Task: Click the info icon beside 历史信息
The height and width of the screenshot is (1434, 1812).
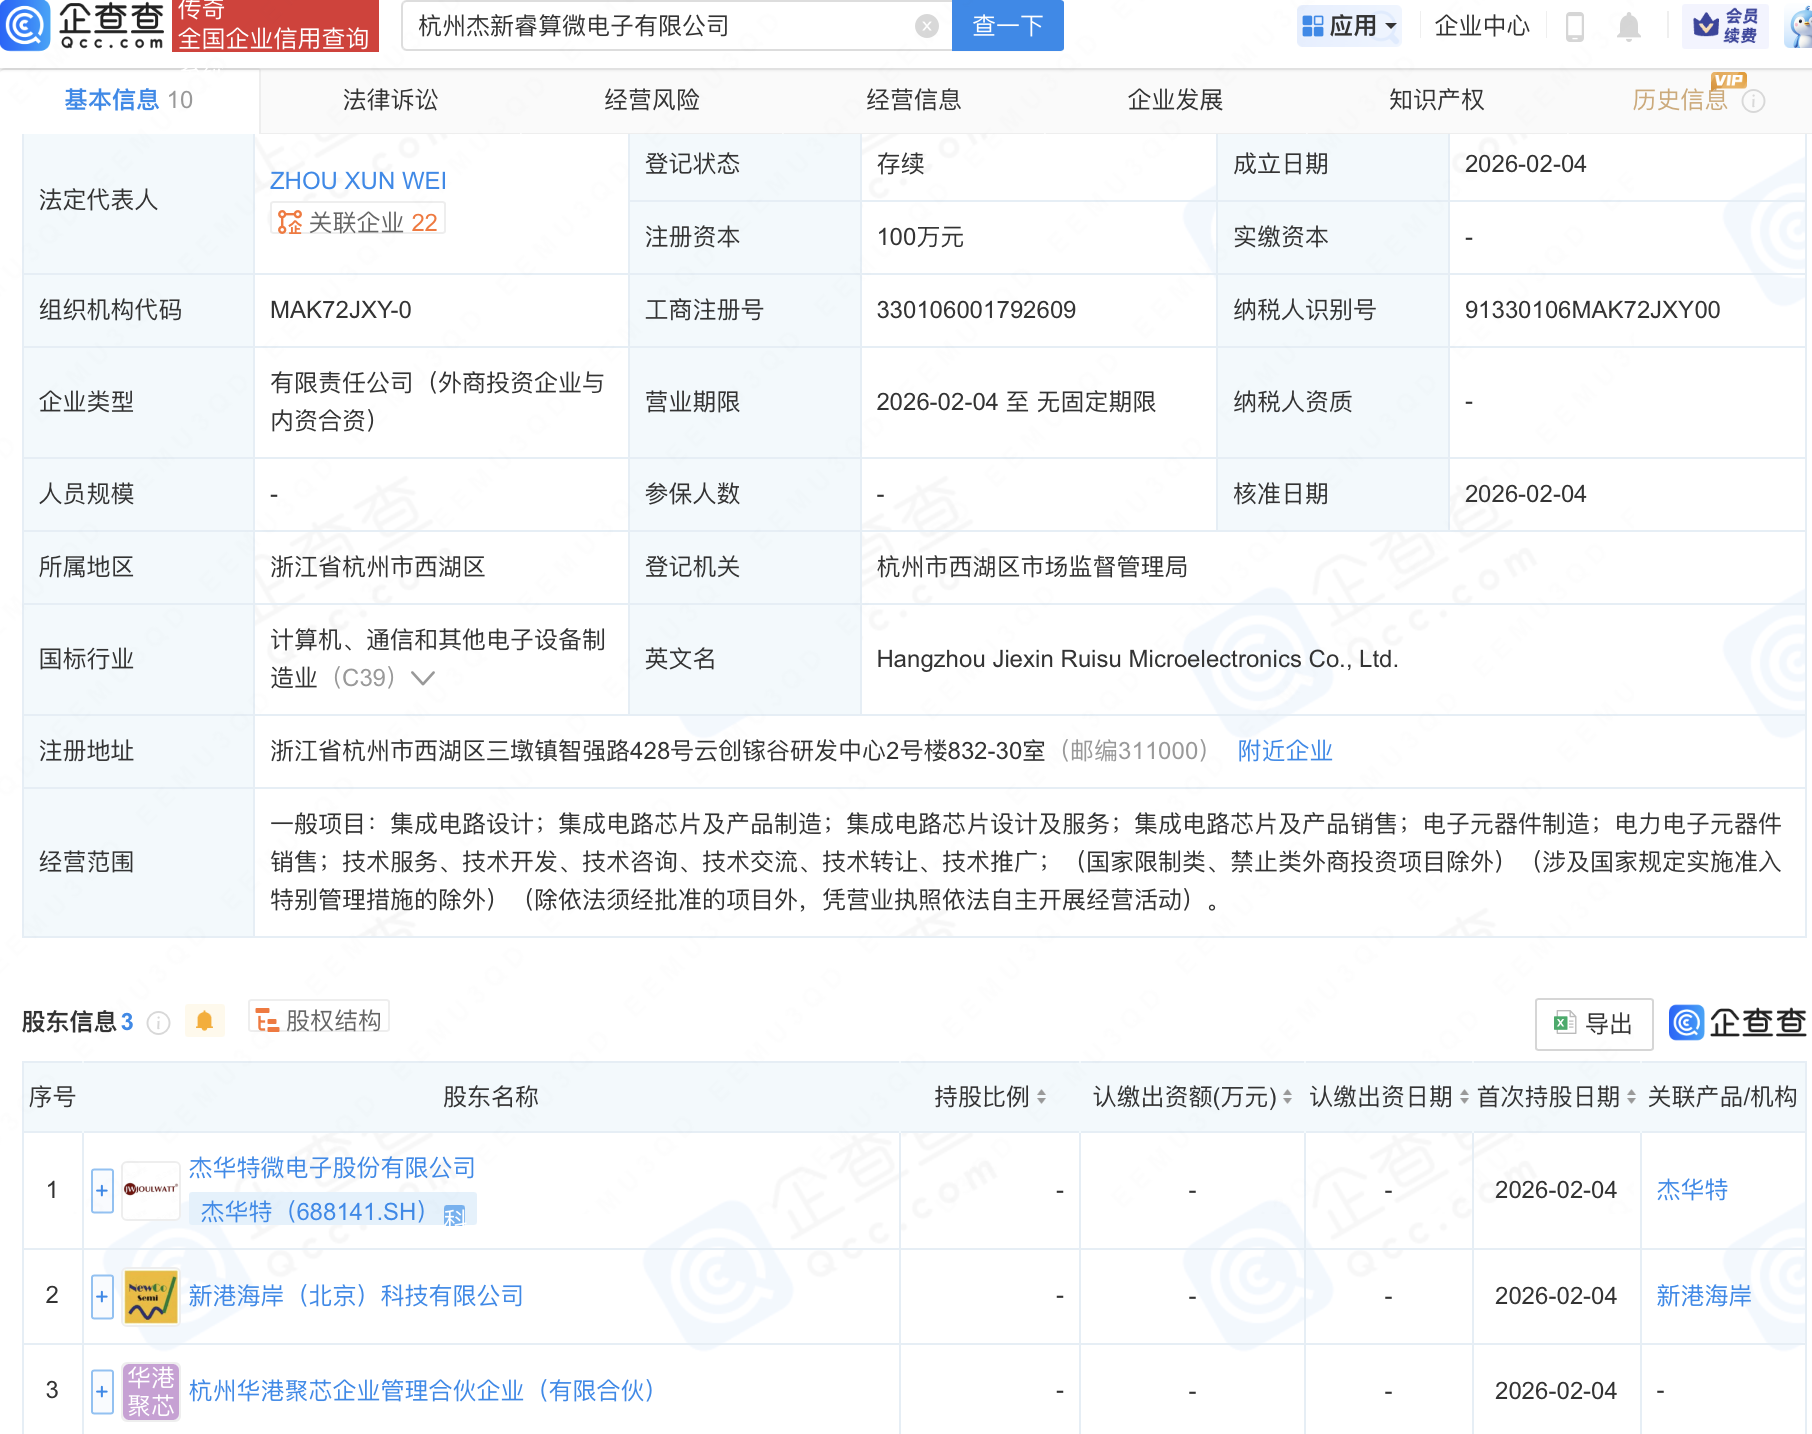Action: (x=1754, y=99)
